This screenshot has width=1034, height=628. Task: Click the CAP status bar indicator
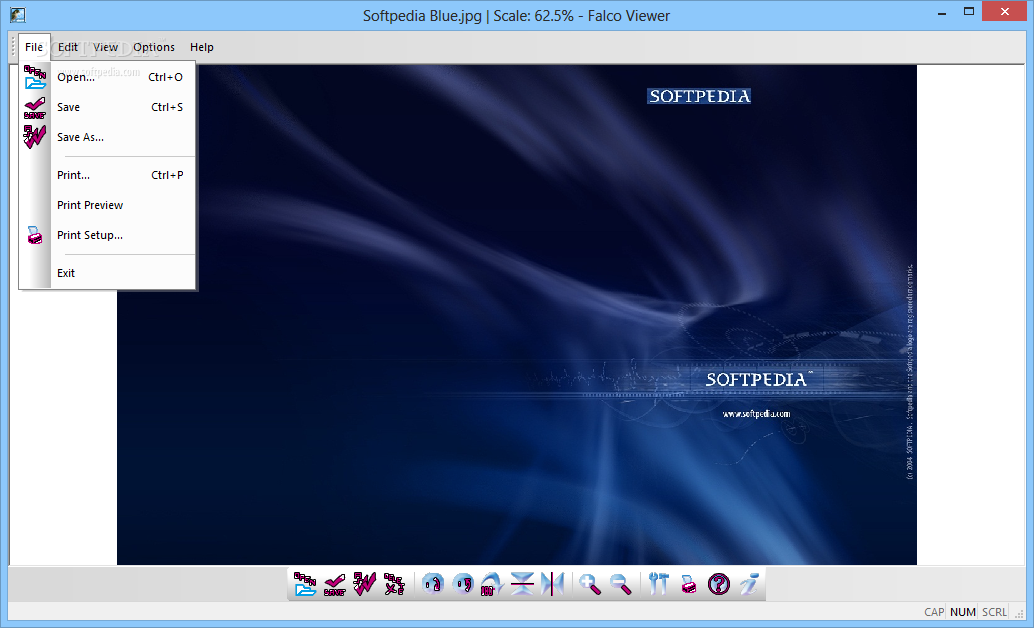tap(934, 612)
